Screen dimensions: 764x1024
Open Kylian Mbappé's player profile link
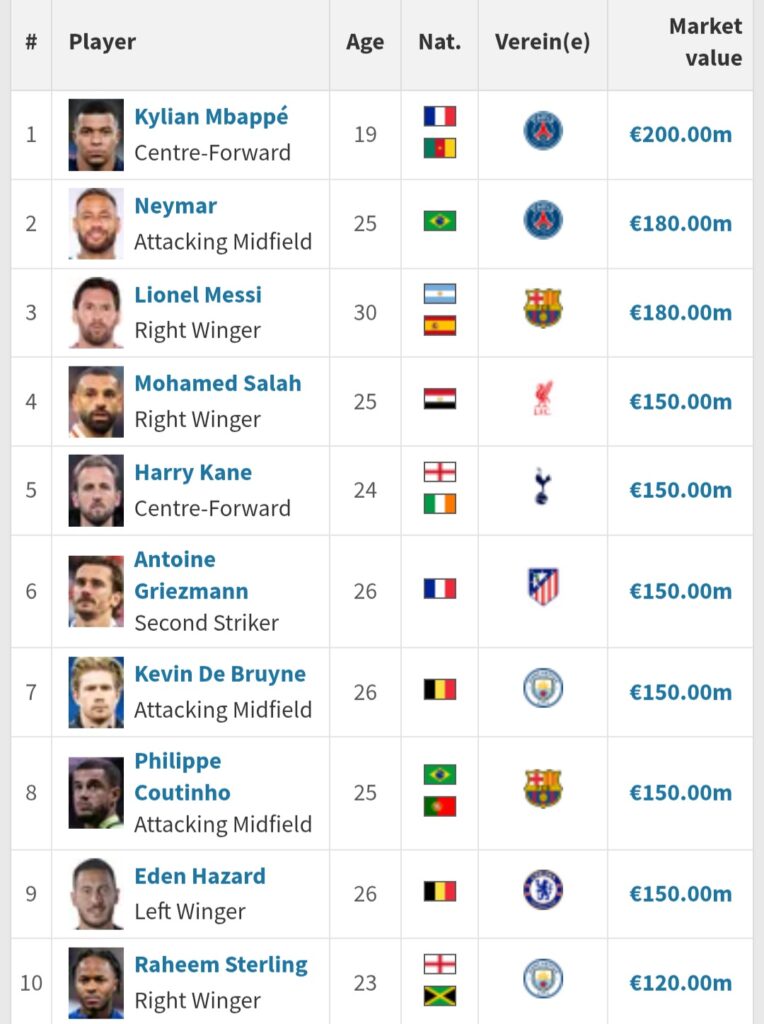coord(211,117)
